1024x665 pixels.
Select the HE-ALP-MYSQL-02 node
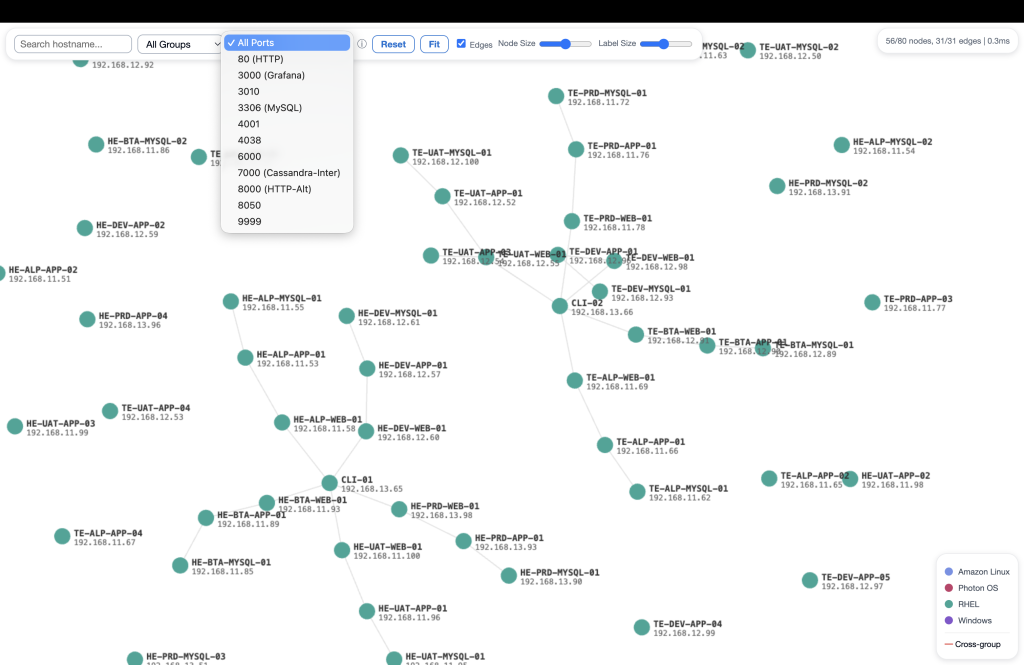842,145
